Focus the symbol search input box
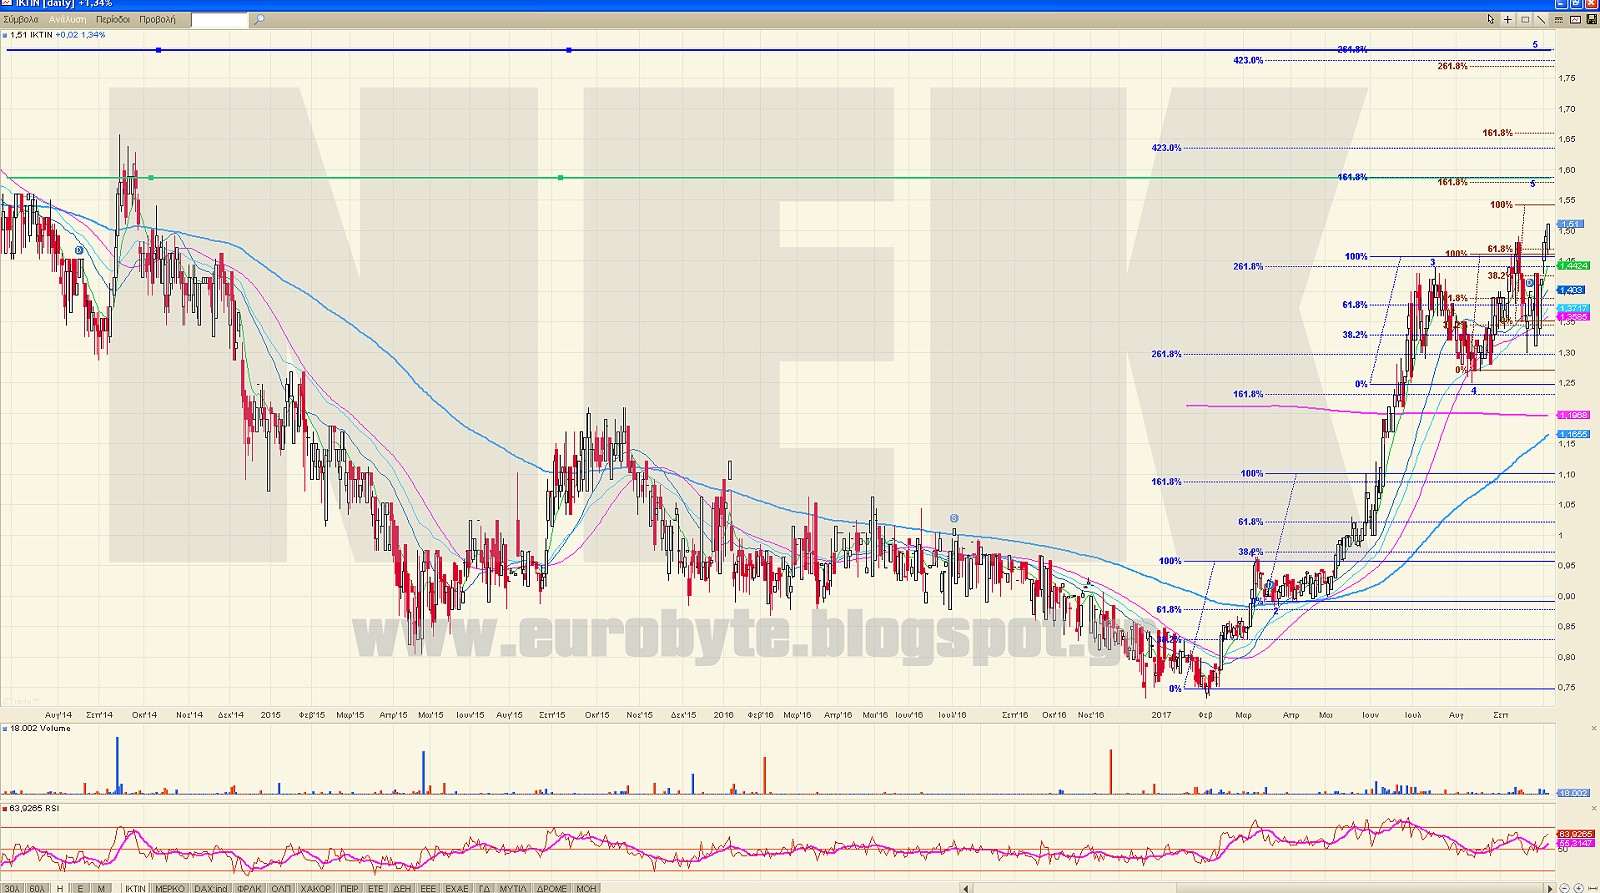The height and width of the screenshot is (893, 1600). pos(218,19)
